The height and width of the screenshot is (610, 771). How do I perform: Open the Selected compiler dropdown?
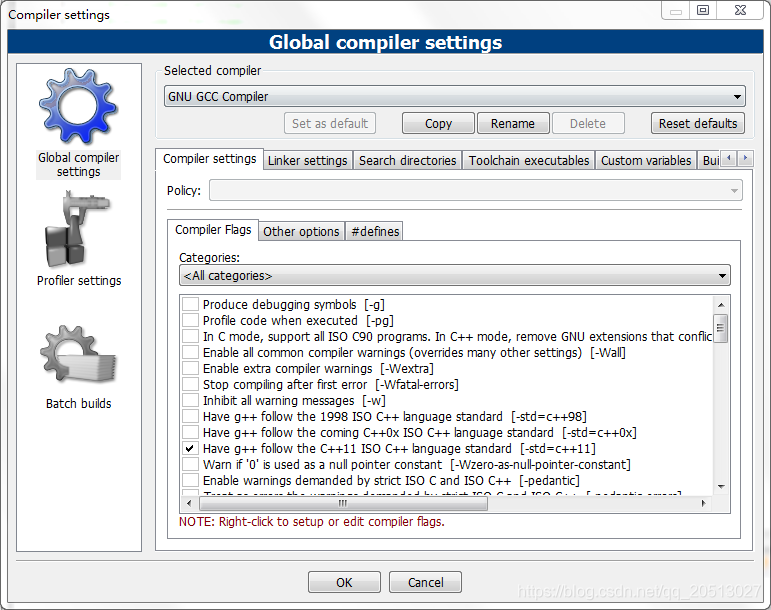[x=454, y=96]
